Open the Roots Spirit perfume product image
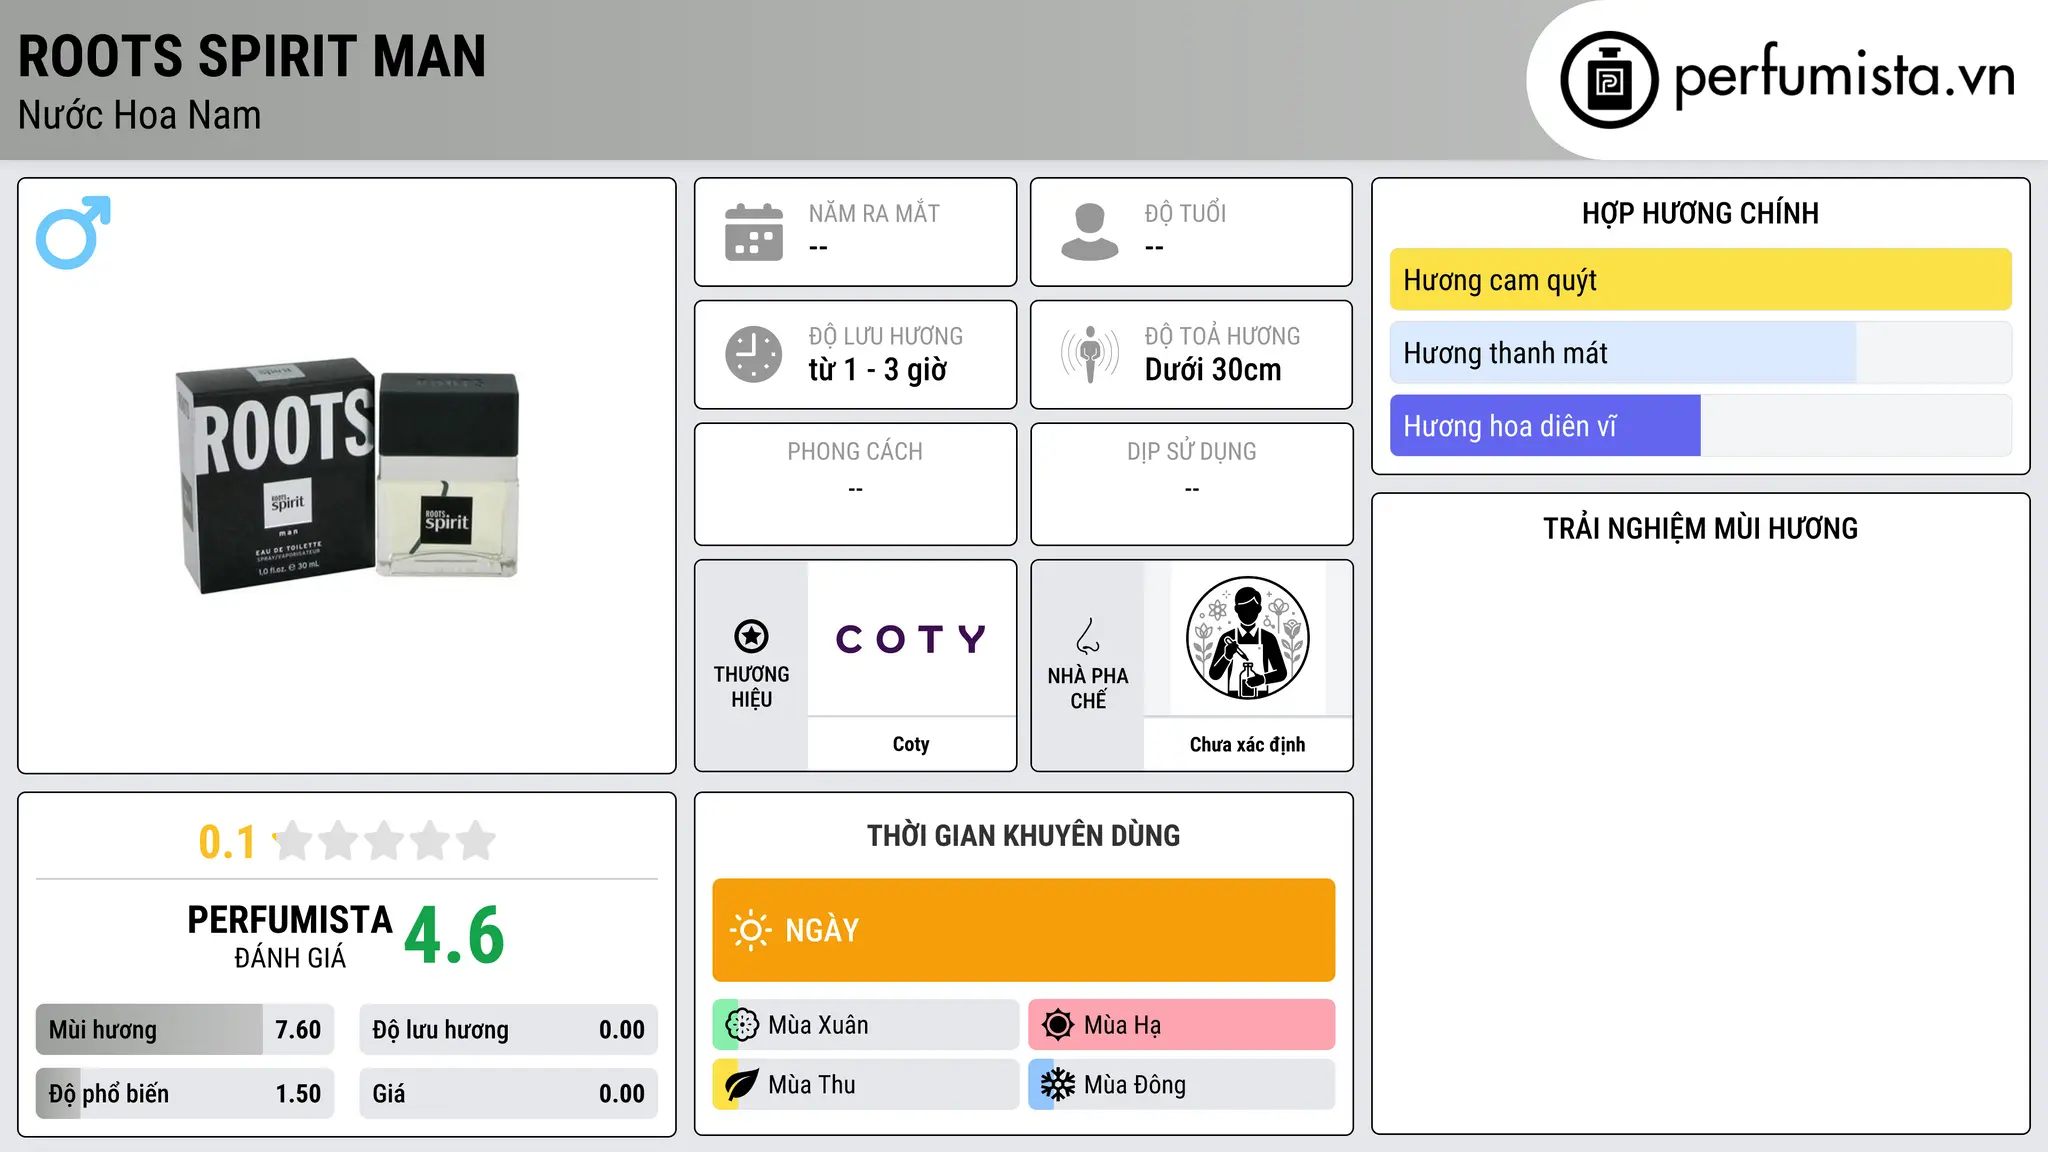 pyautogui.click(x=347, y=476)
